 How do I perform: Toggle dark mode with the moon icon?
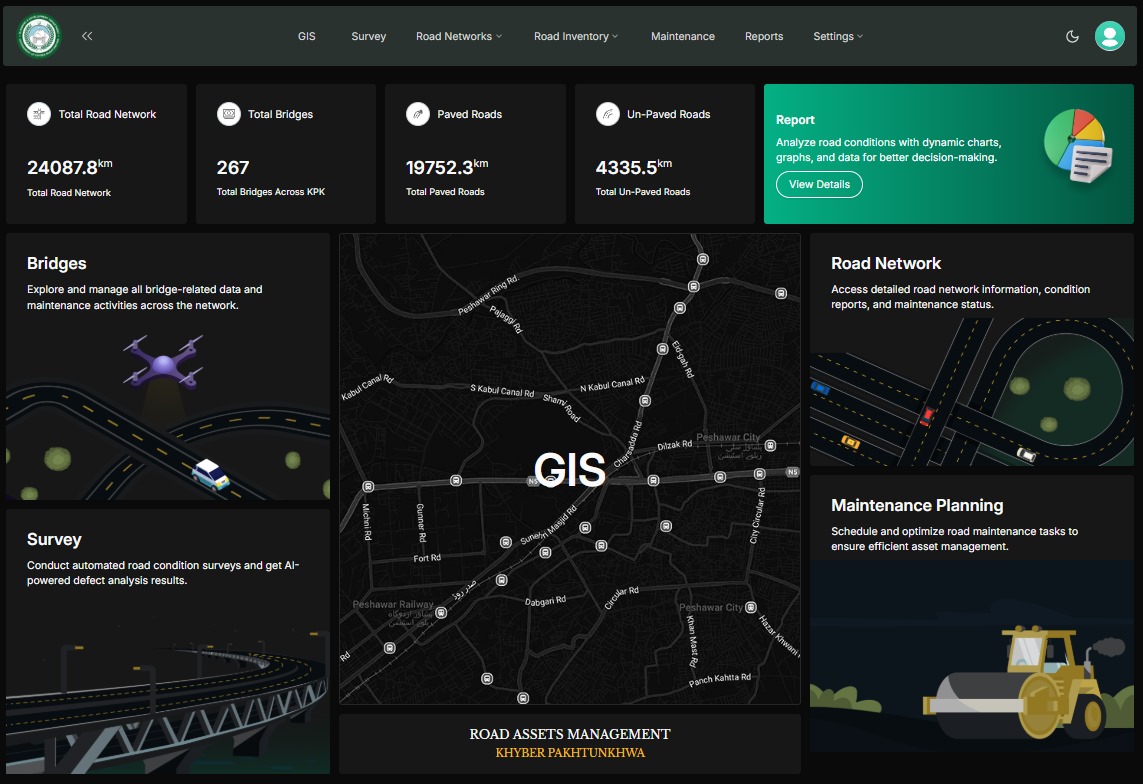click(x=1072, y=36)
